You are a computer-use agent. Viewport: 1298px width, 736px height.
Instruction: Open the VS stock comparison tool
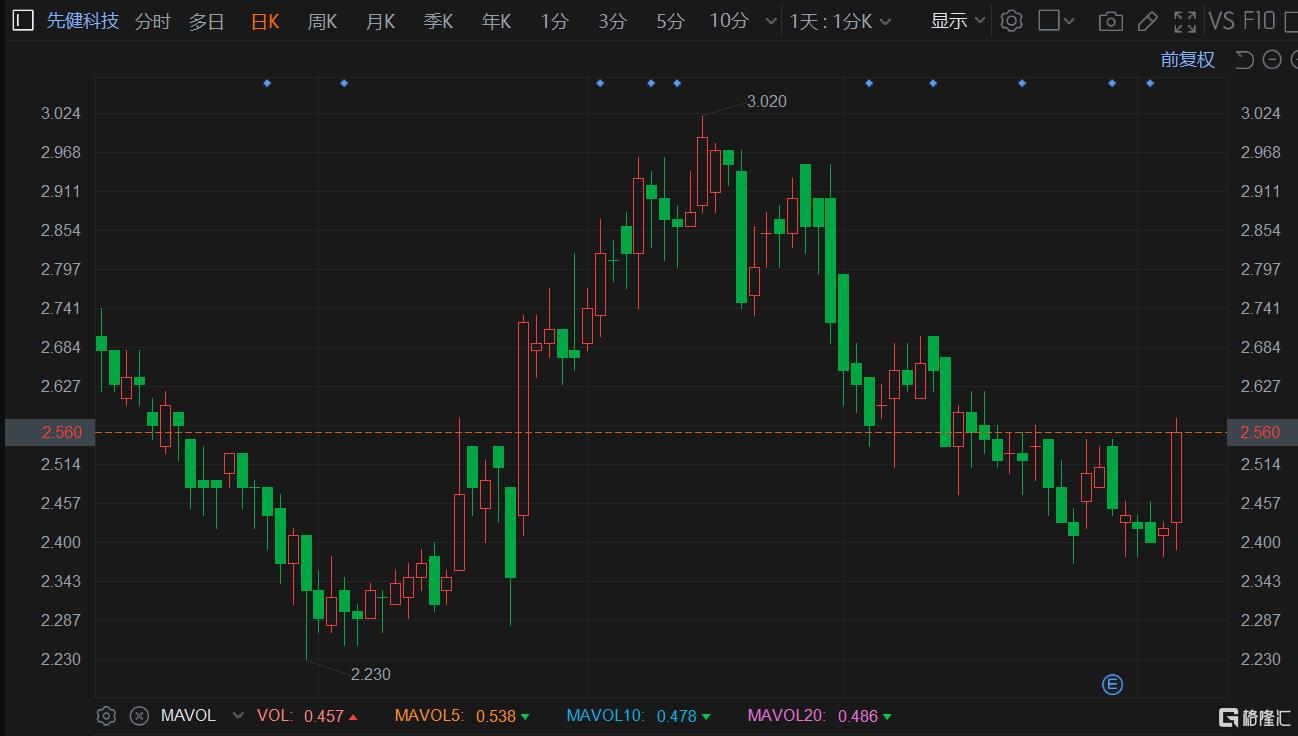[1221, 21]
